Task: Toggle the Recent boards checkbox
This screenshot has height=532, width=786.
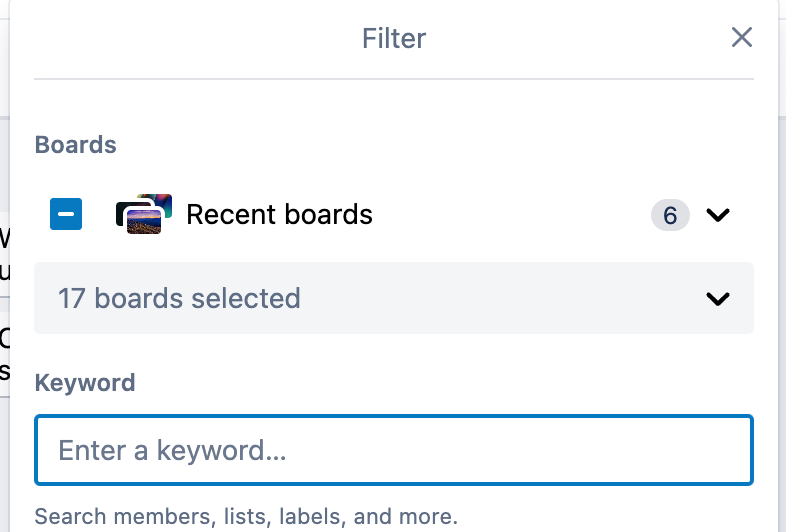Action: [66, 214]
